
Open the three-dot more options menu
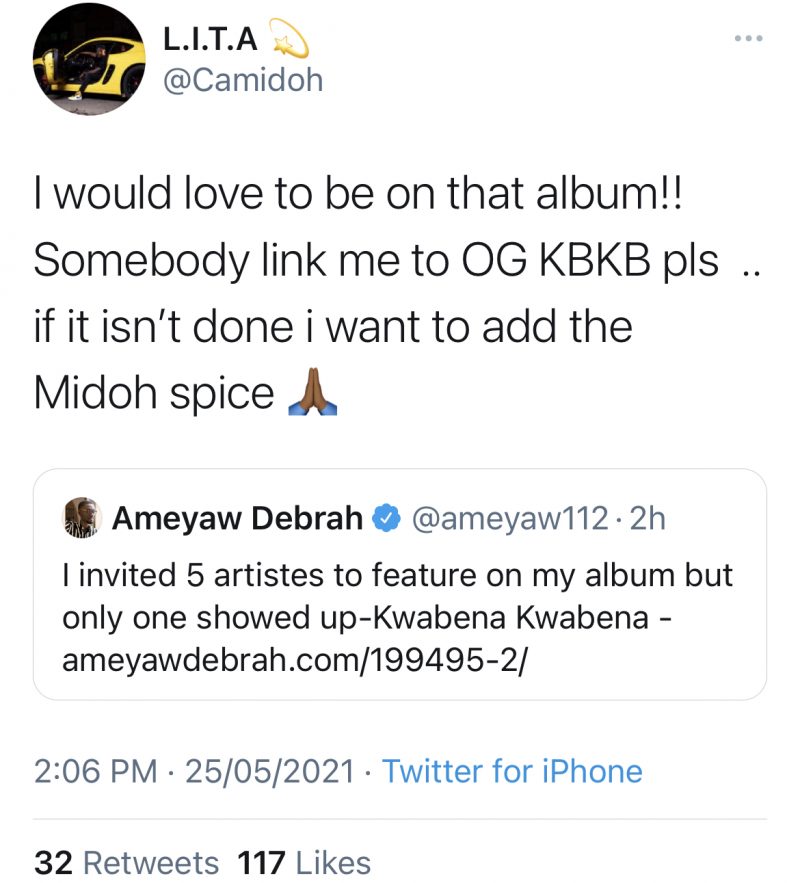click(749, 38)
